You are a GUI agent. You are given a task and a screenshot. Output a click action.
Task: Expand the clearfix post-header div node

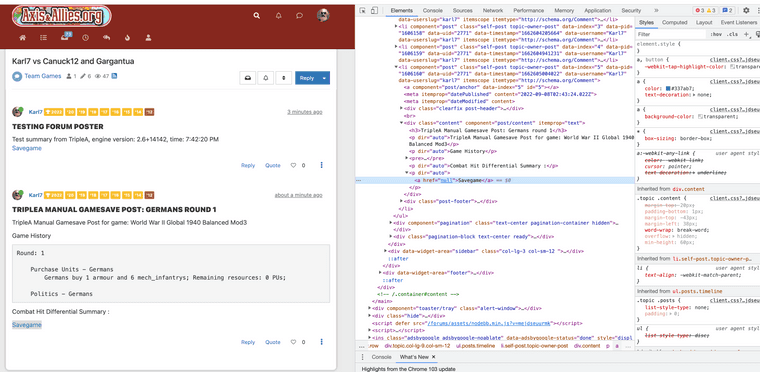[401, 109]
